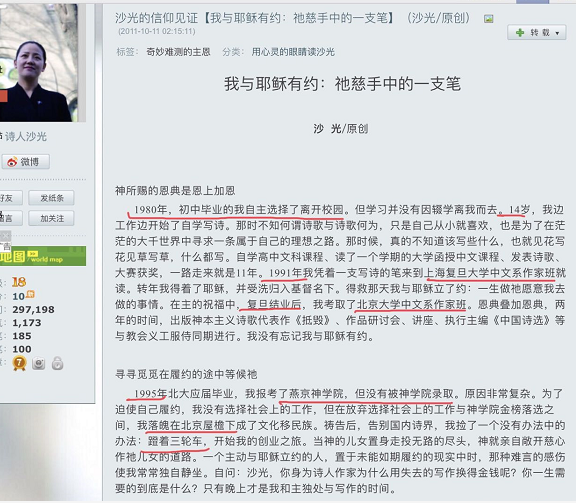Click the green world map ad banner
The width and height of the screenshot is (576, 503).
(43, 256)
